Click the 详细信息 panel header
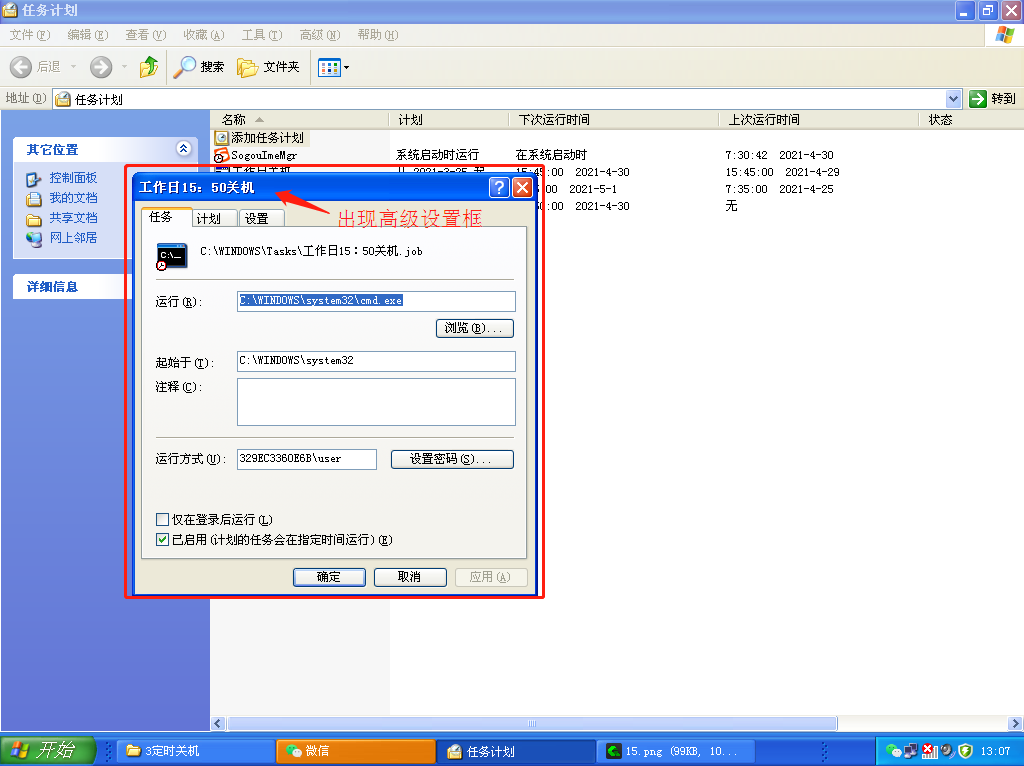Screen dimensions: 1024x766 pyautogui.click(x=72, y=287)
